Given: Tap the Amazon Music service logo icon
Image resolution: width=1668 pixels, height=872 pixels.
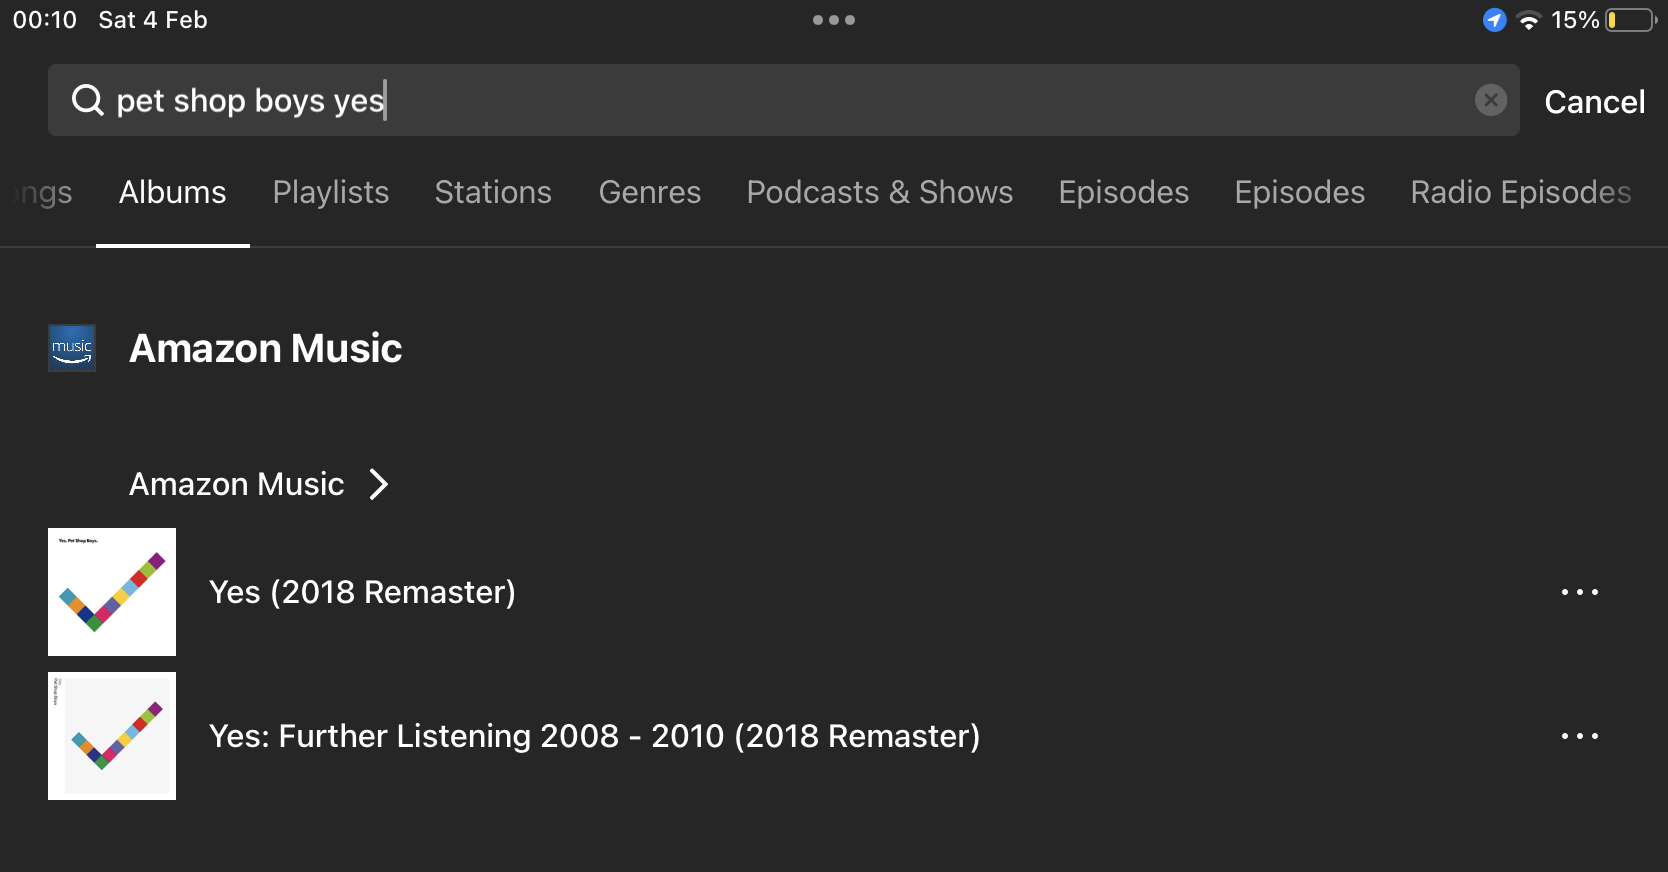Looking at the screenshot, I should click(72, 348).
